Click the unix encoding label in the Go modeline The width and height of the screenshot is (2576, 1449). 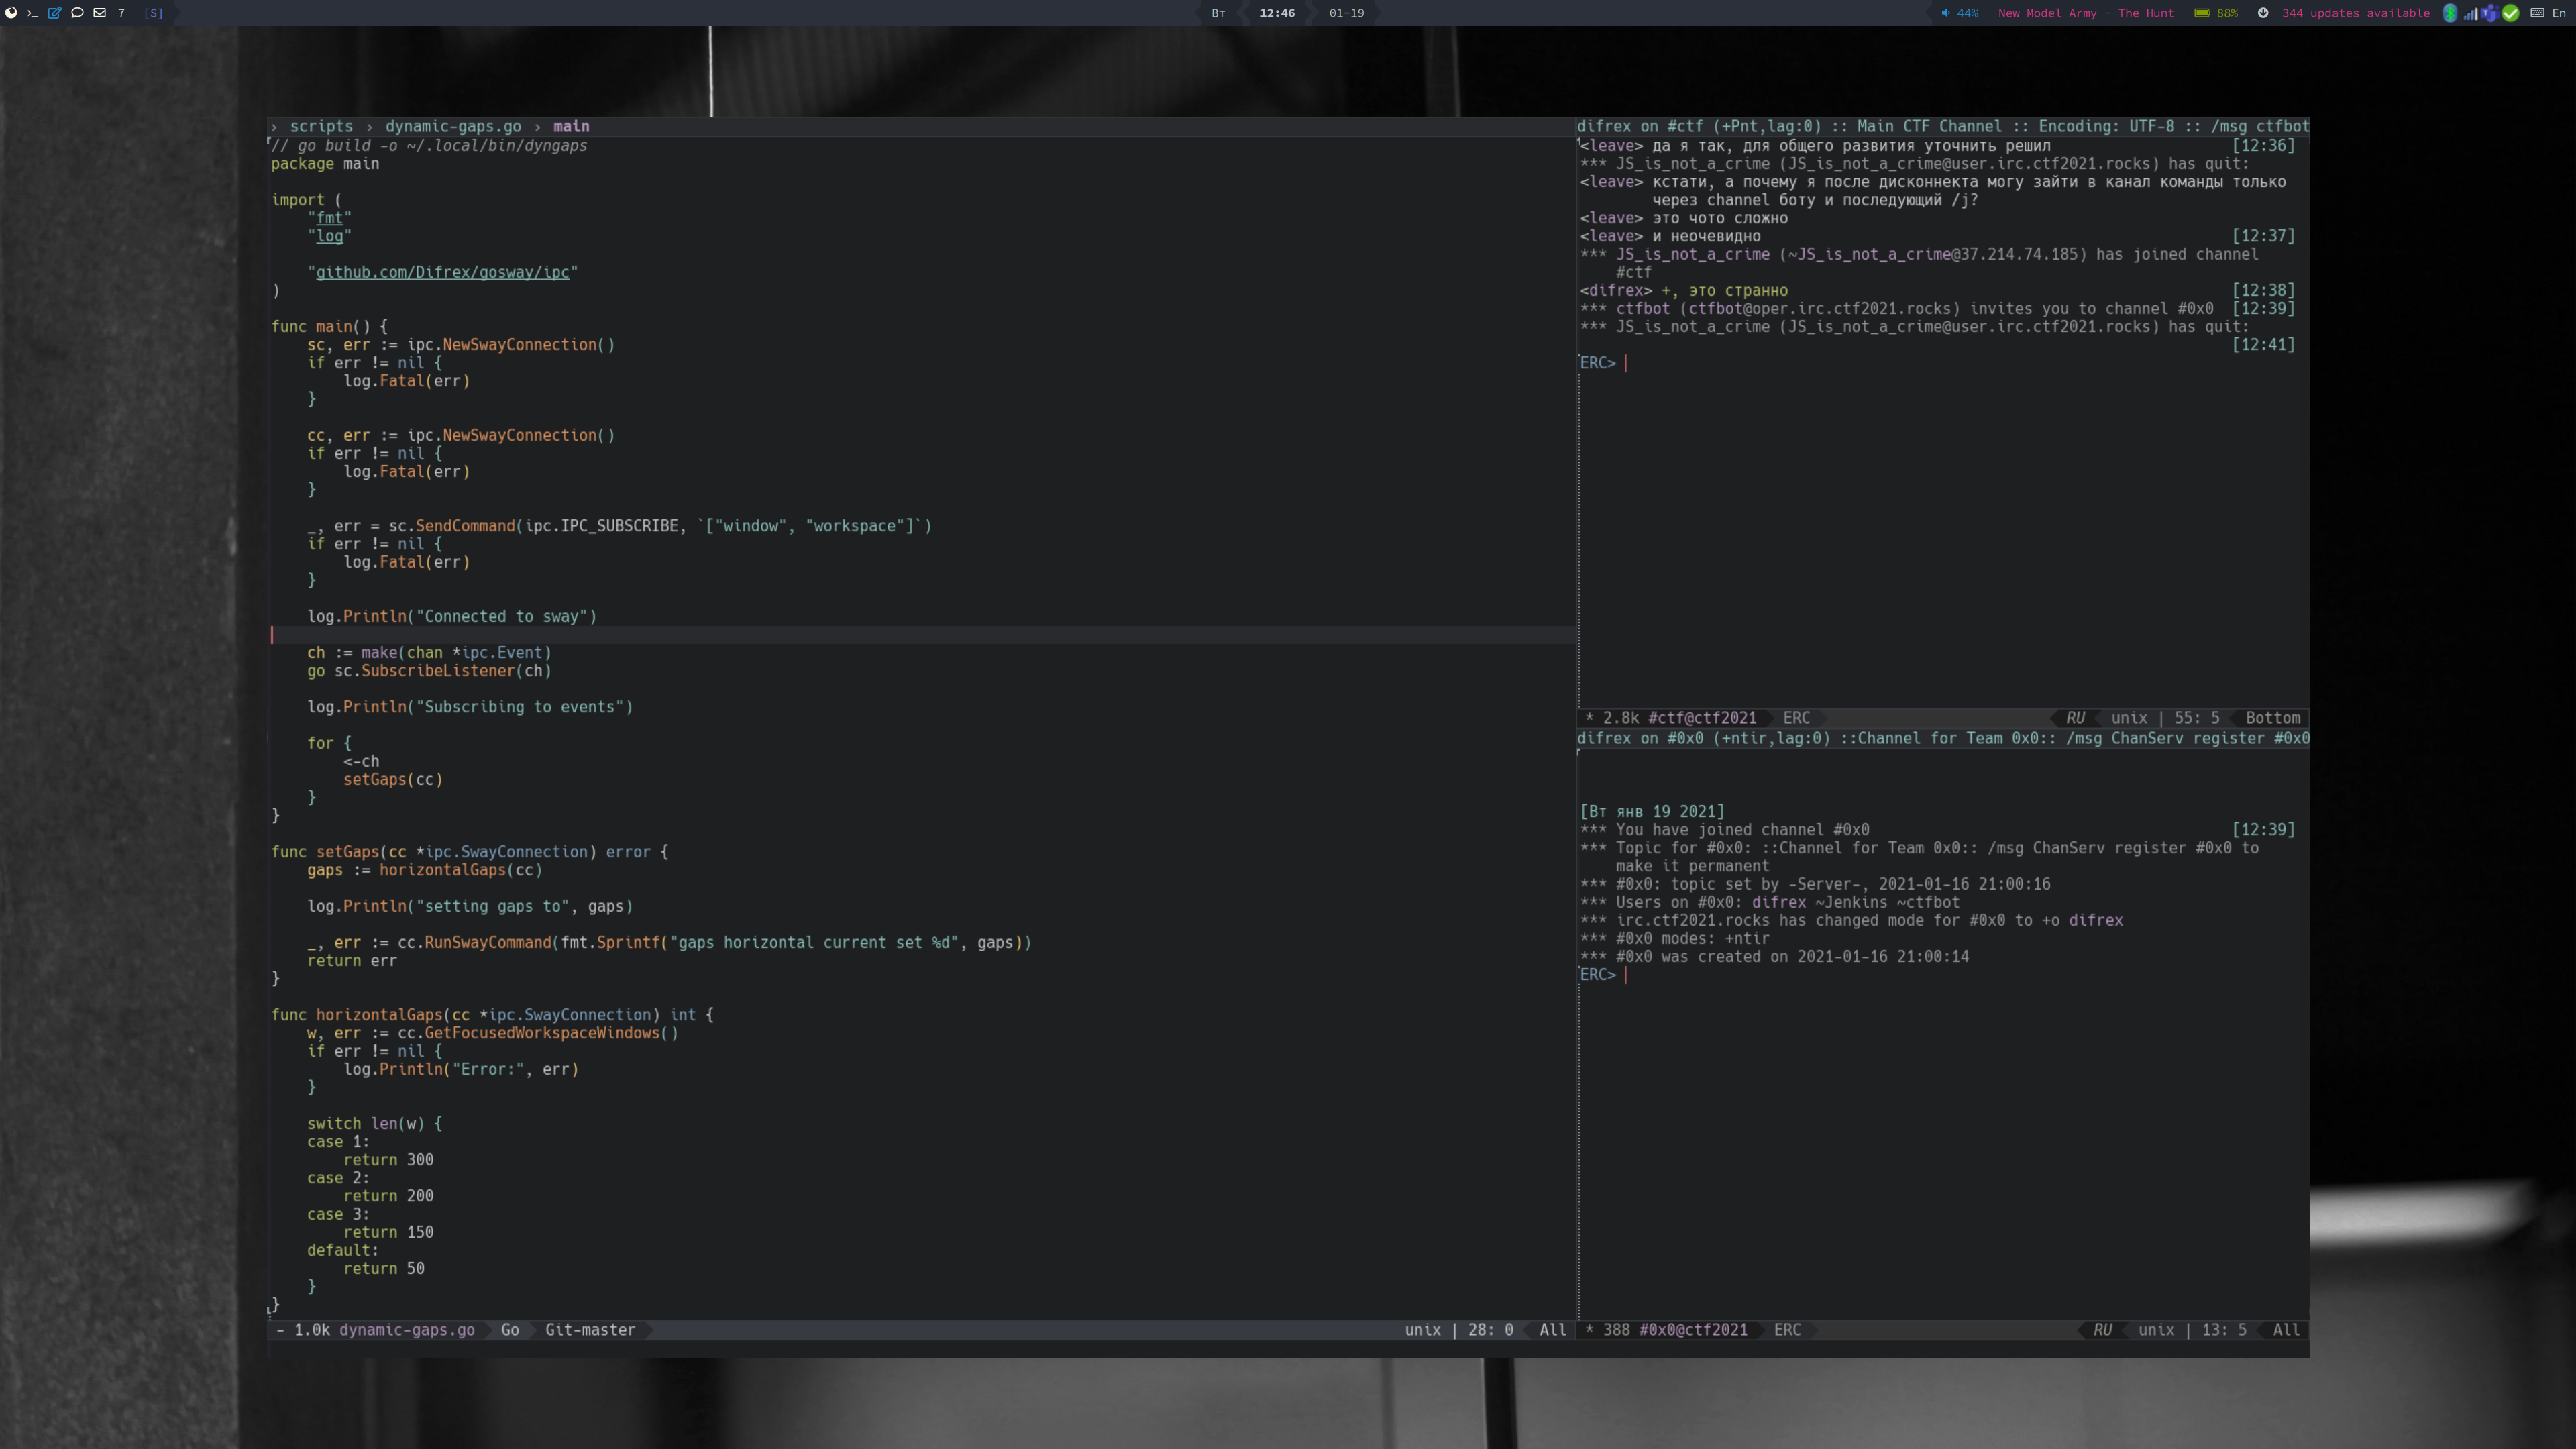(1422, 1330)
